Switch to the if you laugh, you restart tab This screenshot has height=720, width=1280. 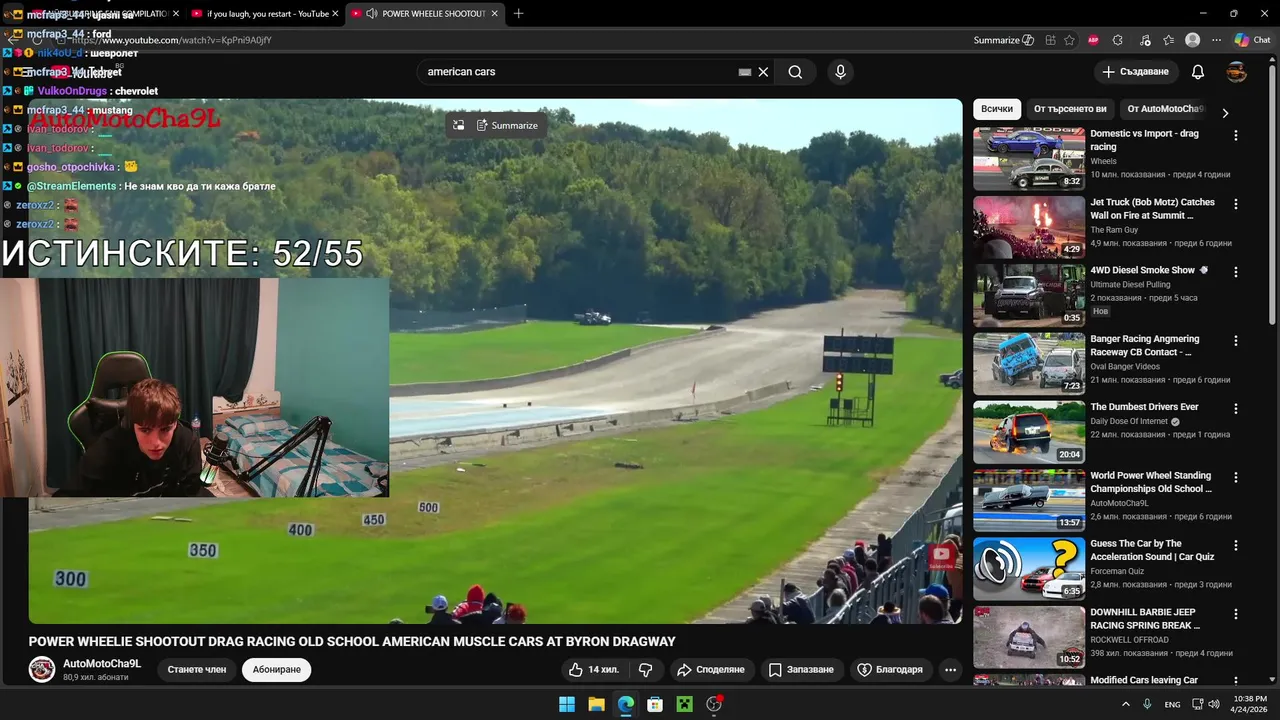click(267, 14)
